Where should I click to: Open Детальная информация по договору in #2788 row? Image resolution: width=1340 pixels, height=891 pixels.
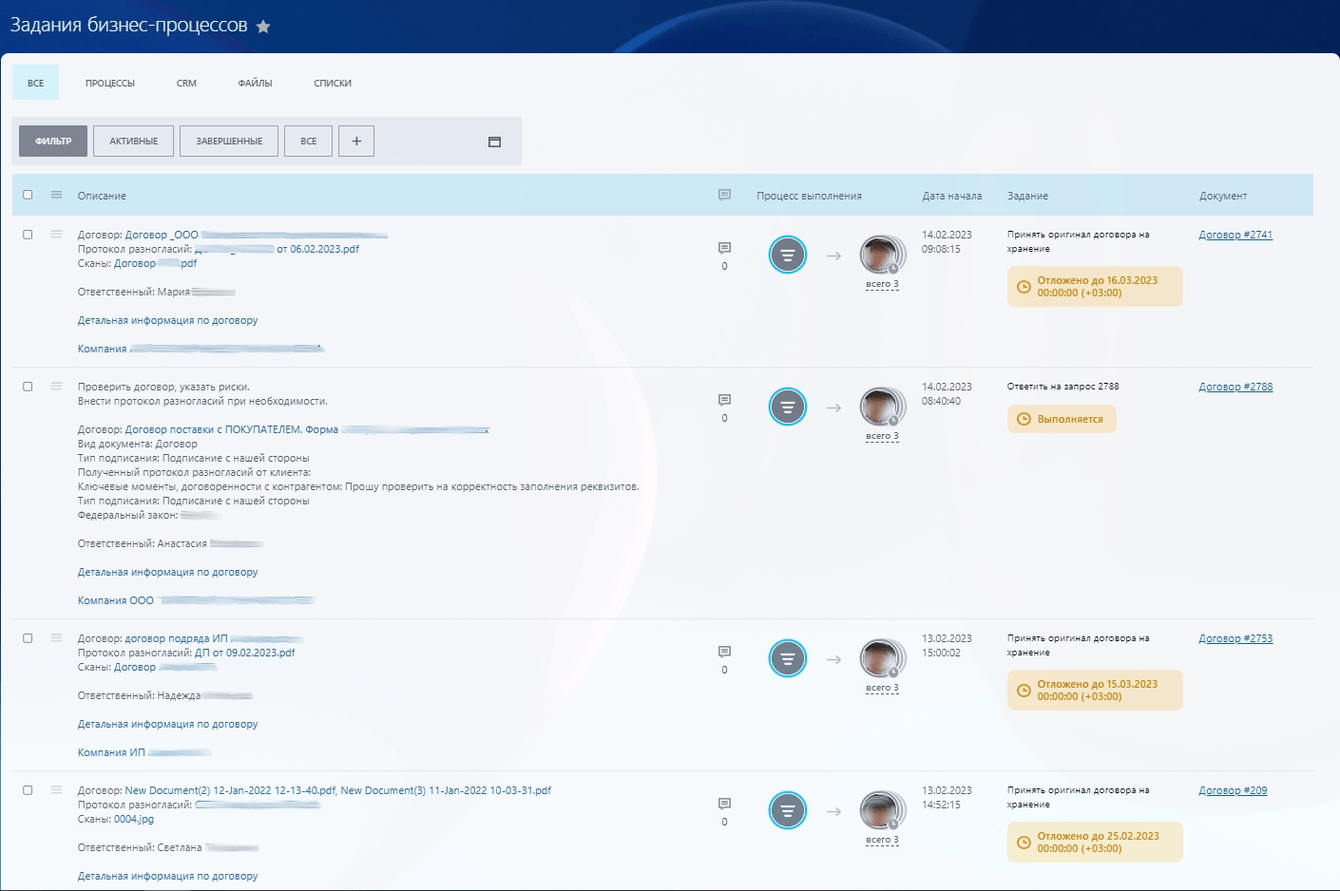pyautogui.click(x=168, y=572)
